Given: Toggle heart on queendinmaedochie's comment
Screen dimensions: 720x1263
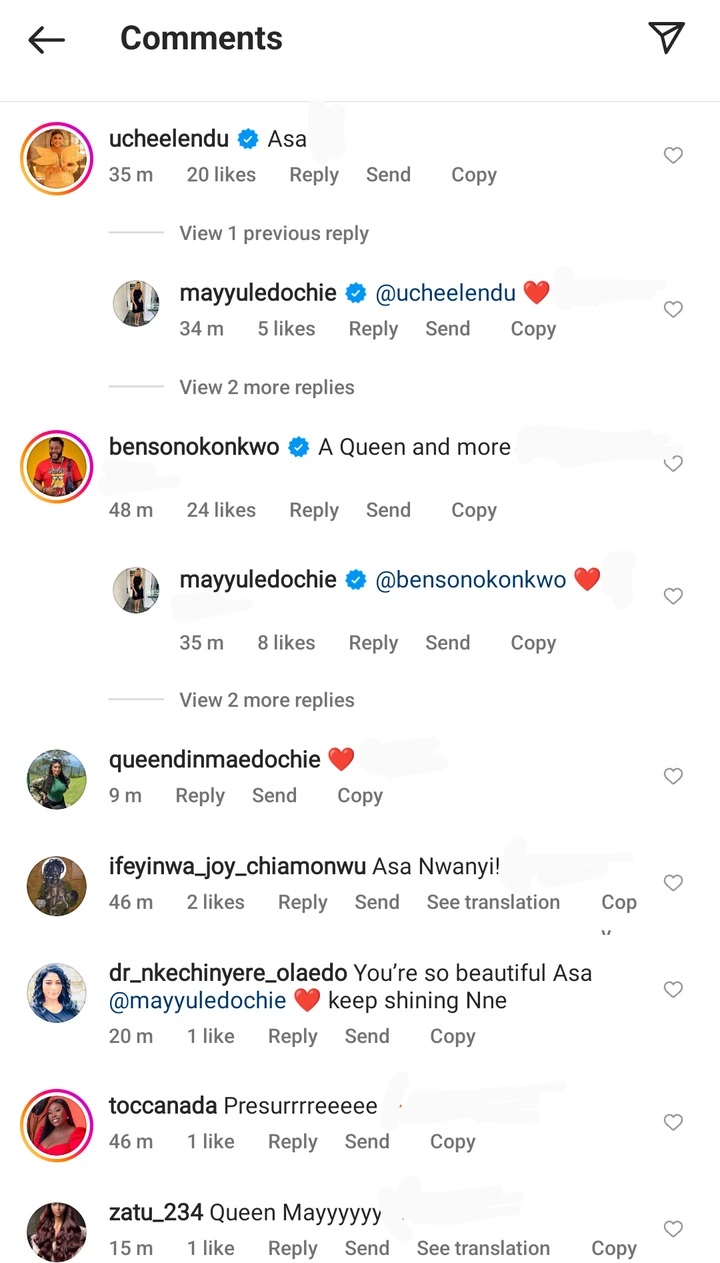Looking at the screenshot, I should coord(673,776).
